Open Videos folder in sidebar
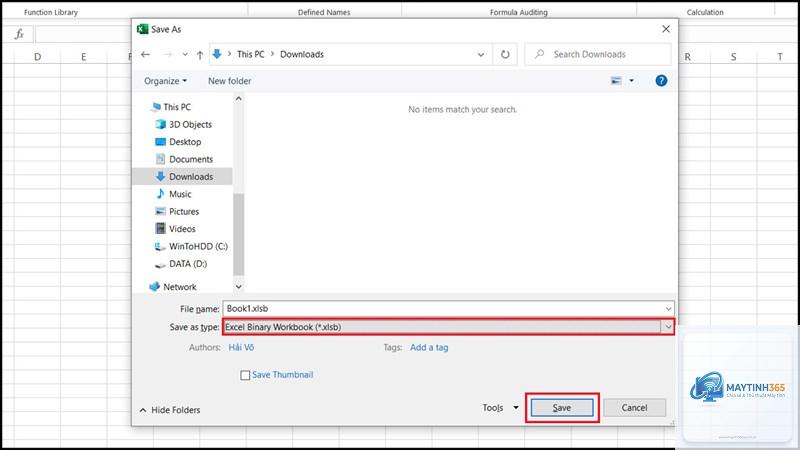Viewport: 800px width, 450px height. 182,229
